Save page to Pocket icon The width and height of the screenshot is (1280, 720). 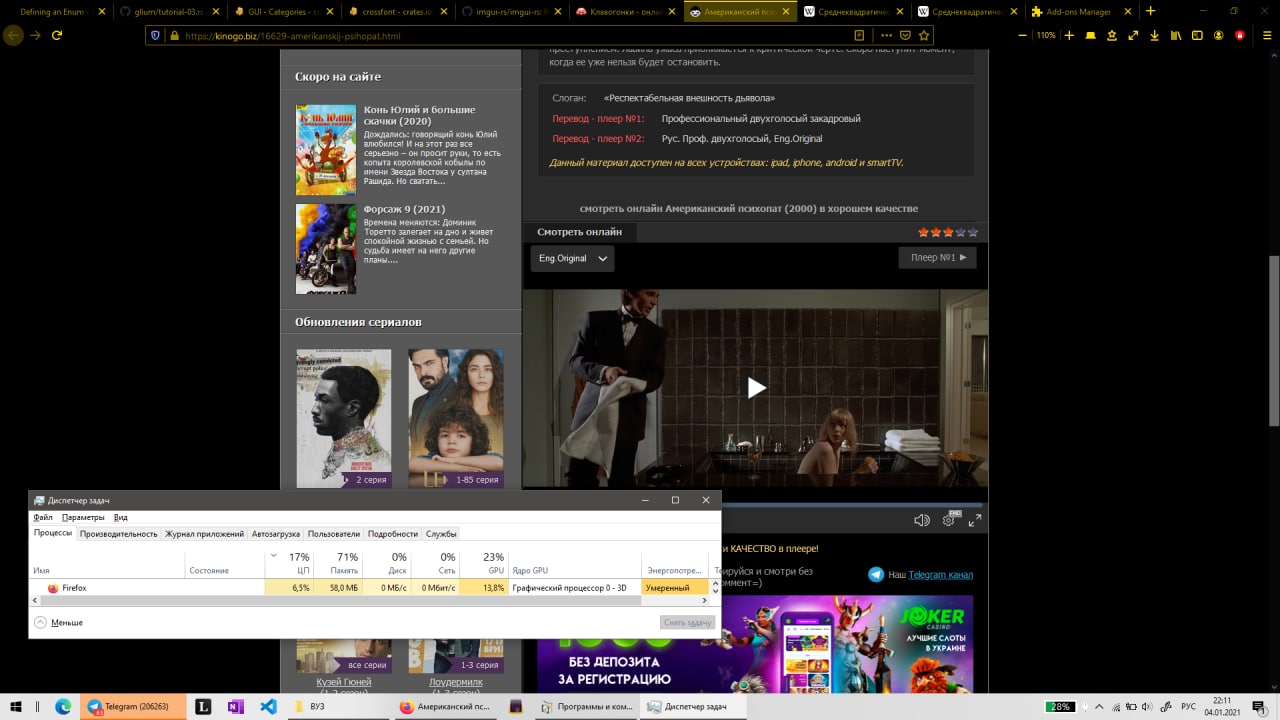click(906, 35)
